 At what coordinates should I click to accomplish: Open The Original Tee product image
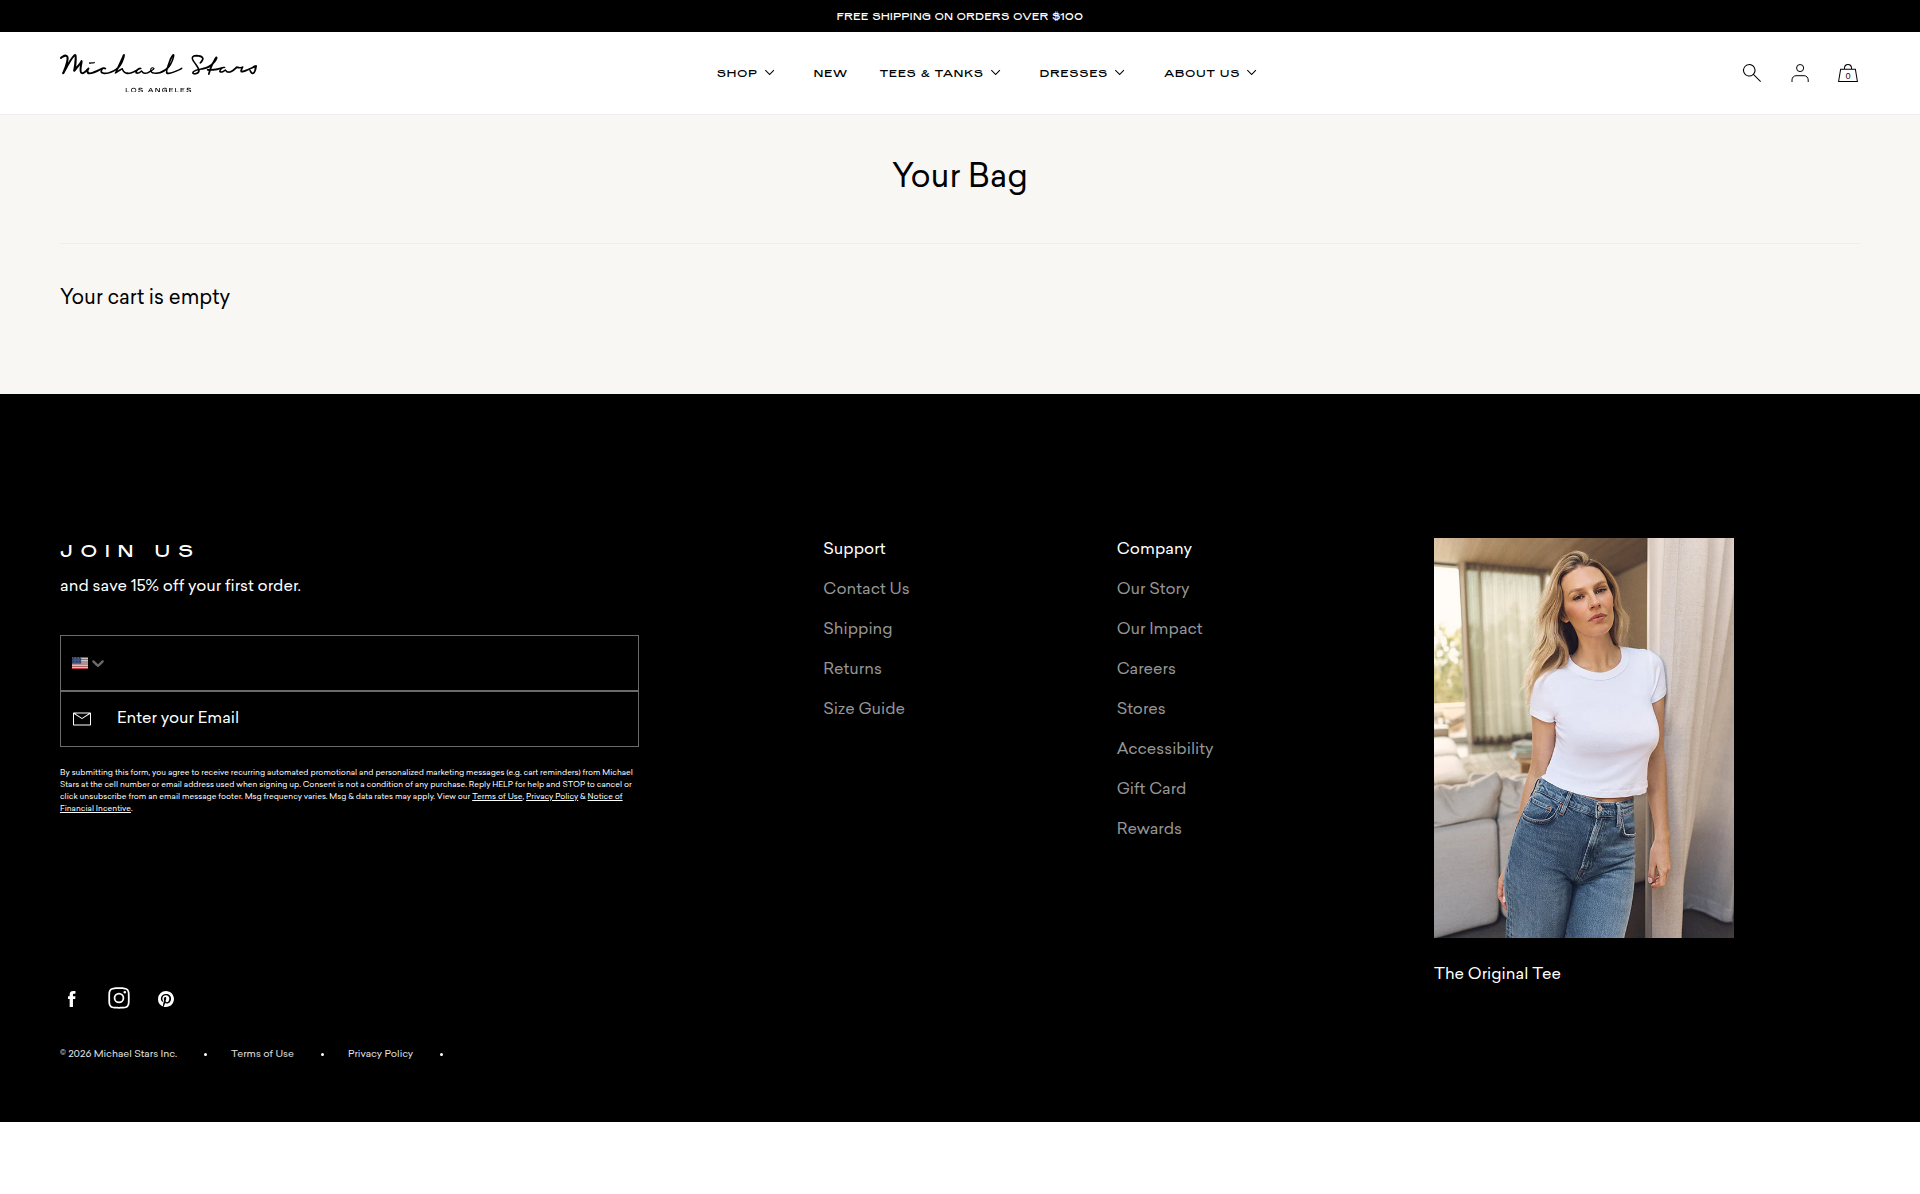[1583, 737]
